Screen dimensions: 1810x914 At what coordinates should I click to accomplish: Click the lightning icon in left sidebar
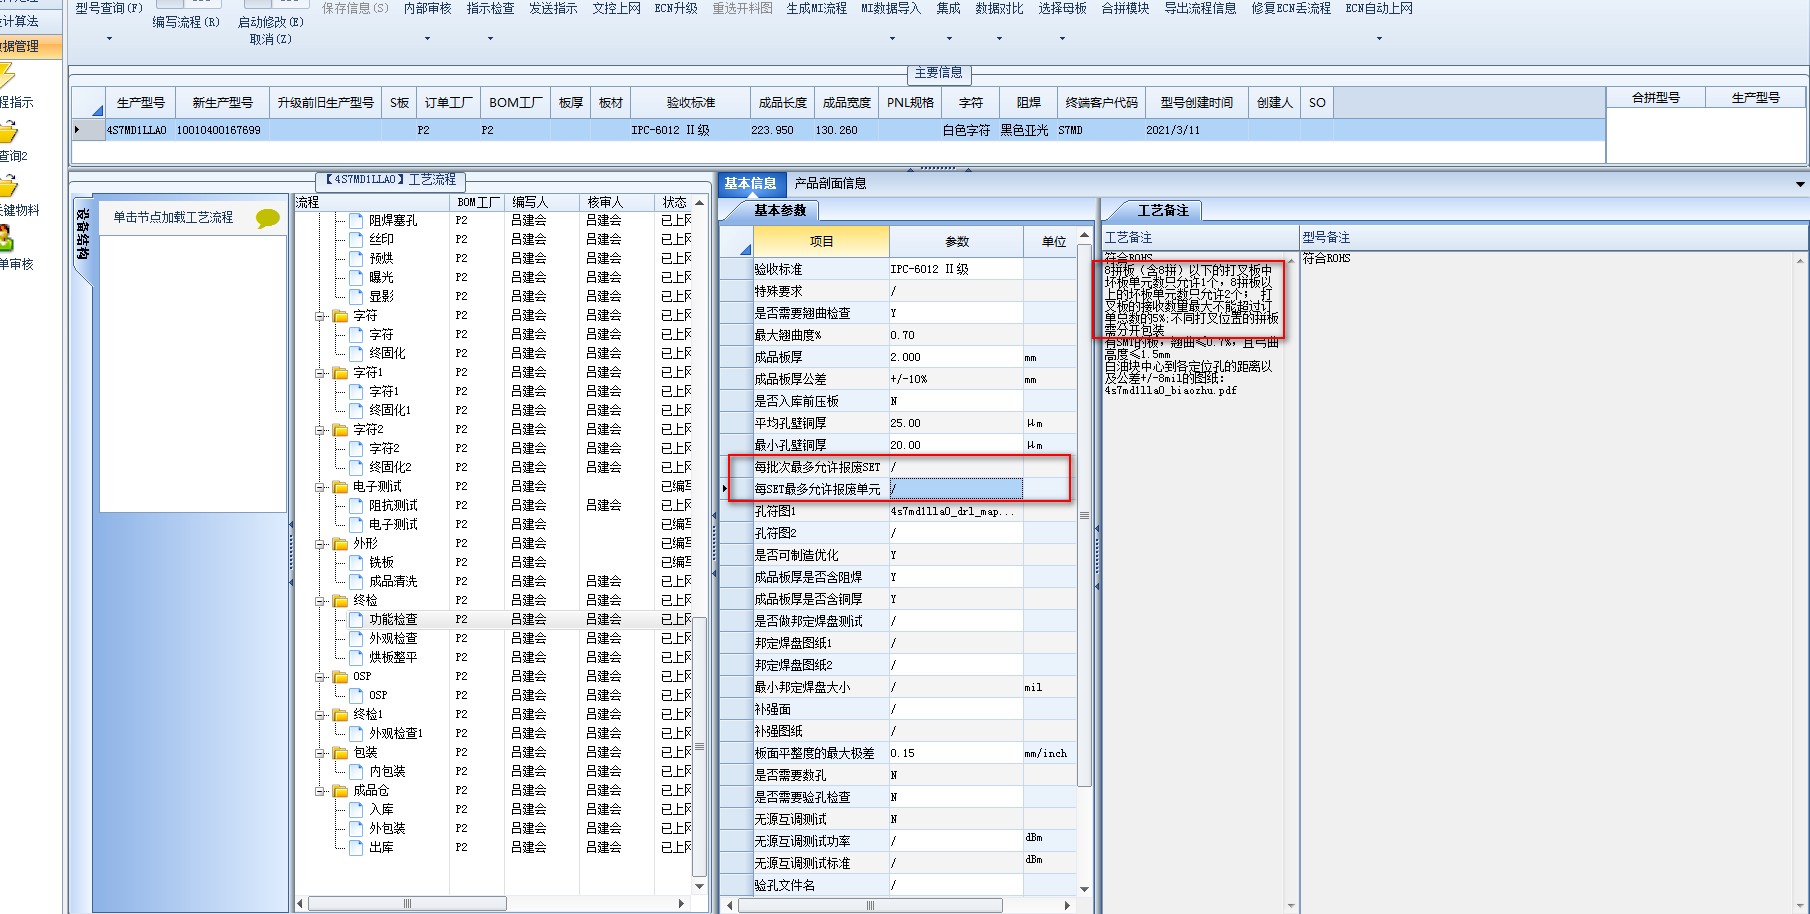pyautogui.click(x=6, y=76)
